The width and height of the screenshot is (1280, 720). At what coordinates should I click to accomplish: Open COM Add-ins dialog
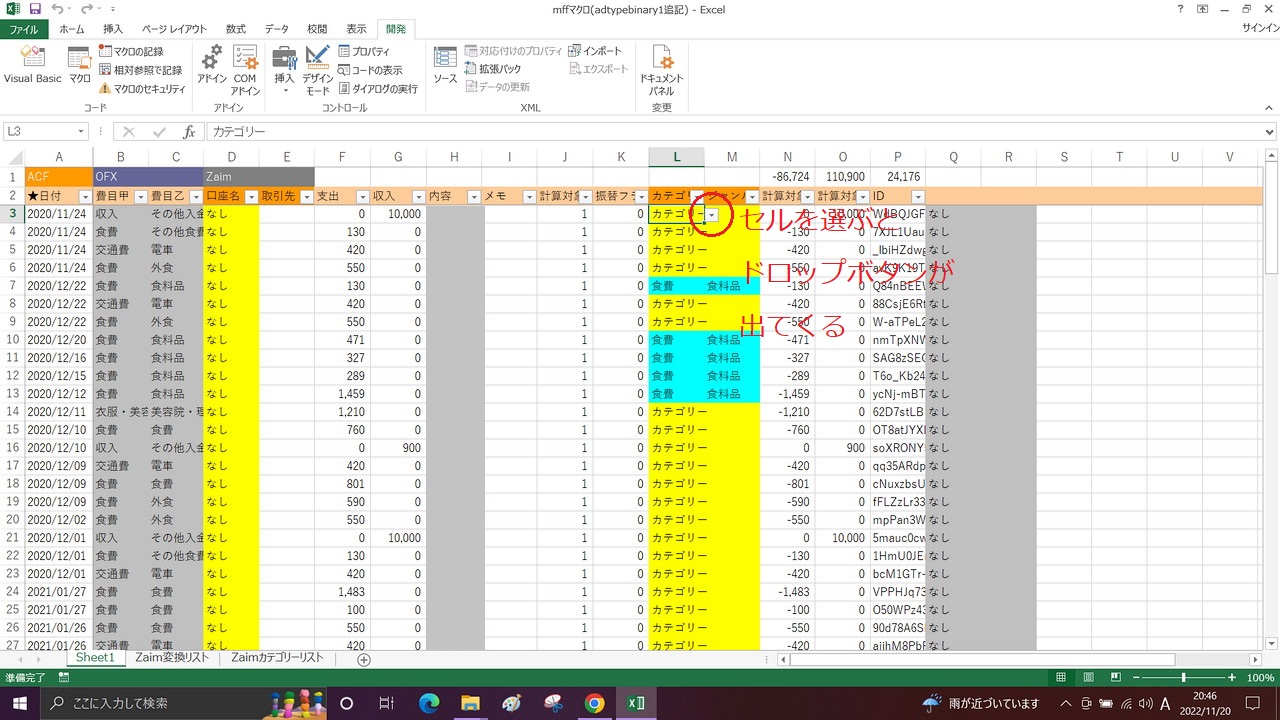coord(245,70)
